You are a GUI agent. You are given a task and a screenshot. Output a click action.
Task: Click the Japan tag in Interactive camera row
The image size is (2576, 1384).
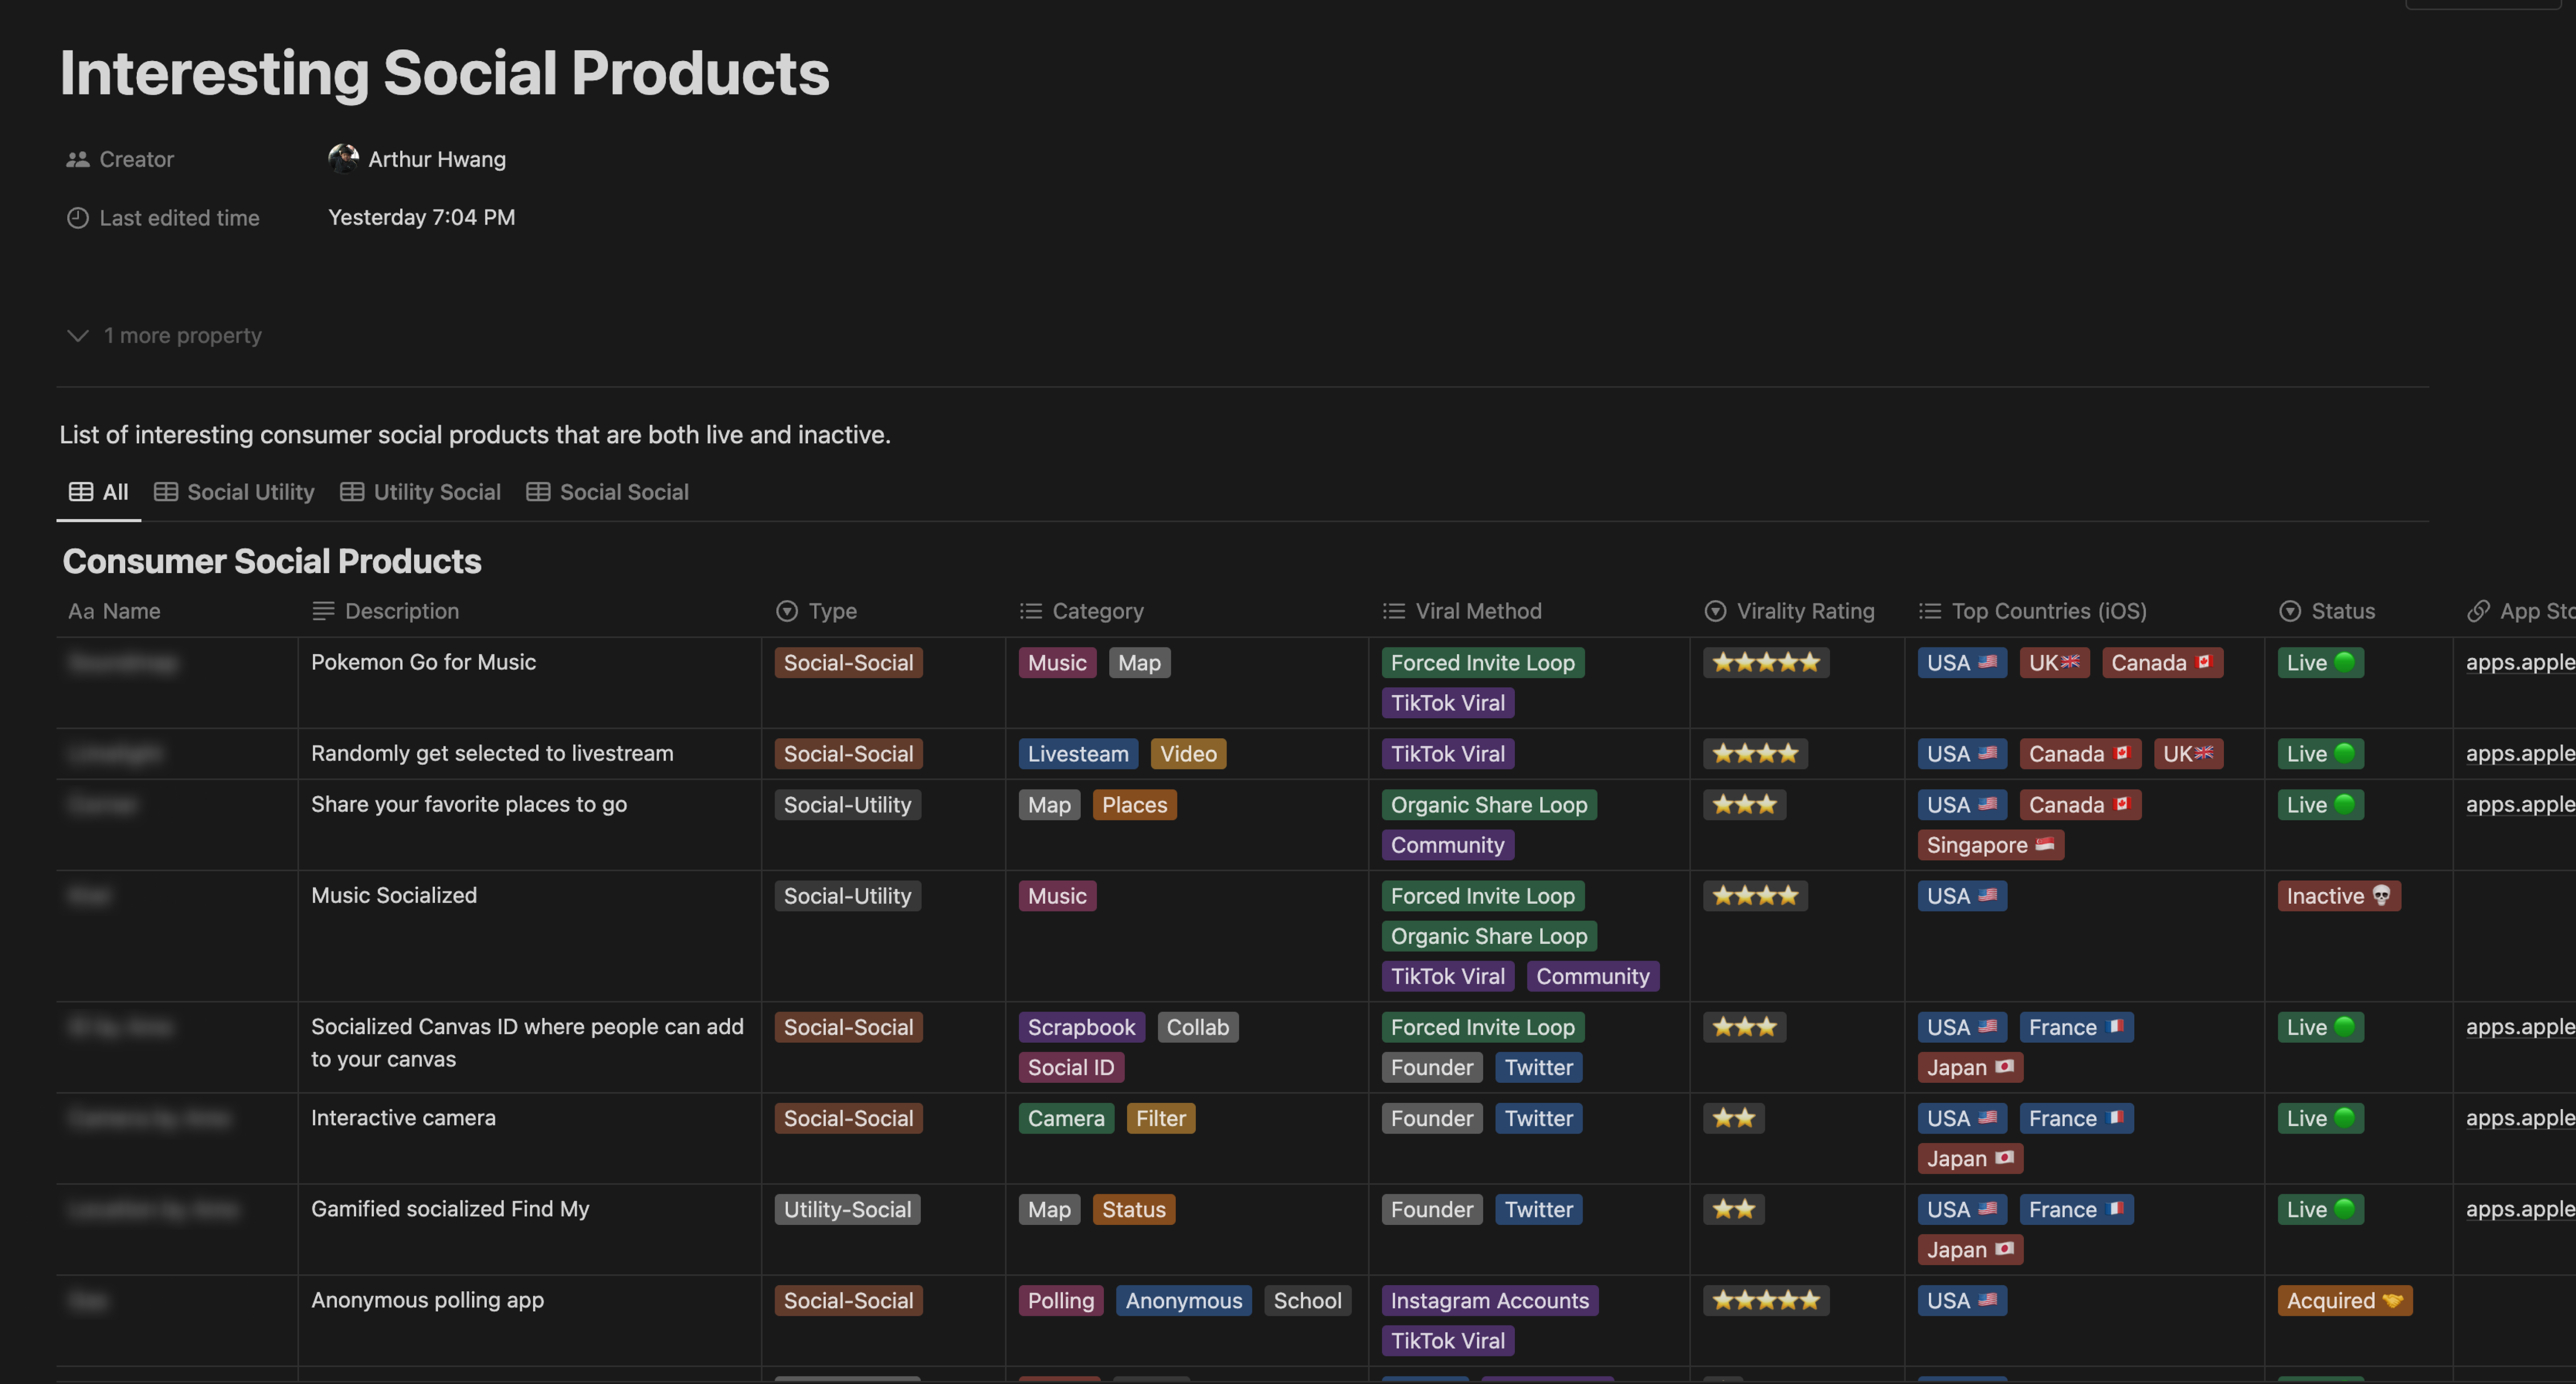1969,1158
